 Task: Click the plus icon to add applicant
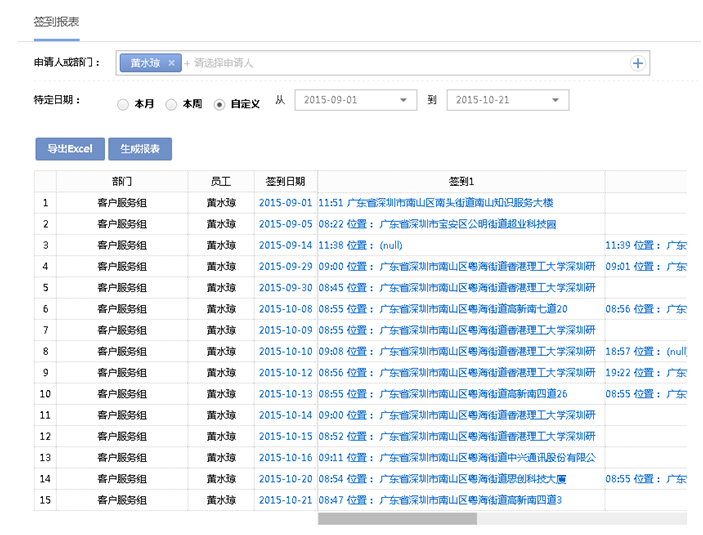(638, 63)
